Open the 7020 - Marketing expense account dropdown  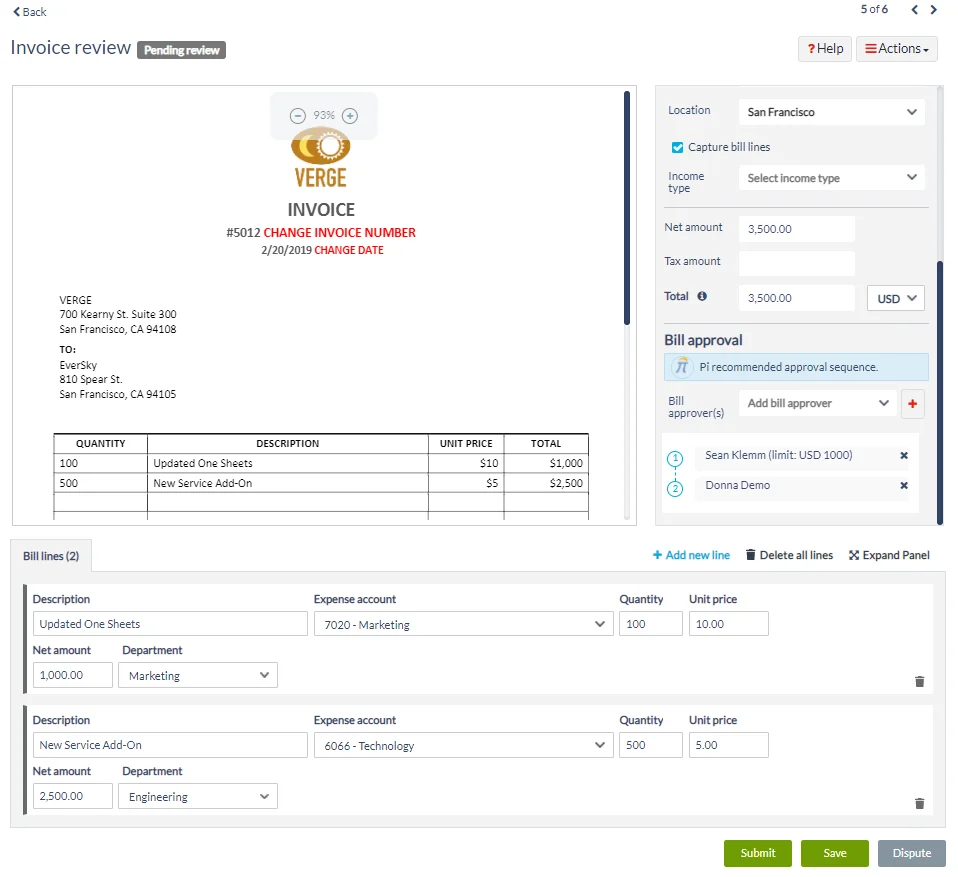click(463, 624)
